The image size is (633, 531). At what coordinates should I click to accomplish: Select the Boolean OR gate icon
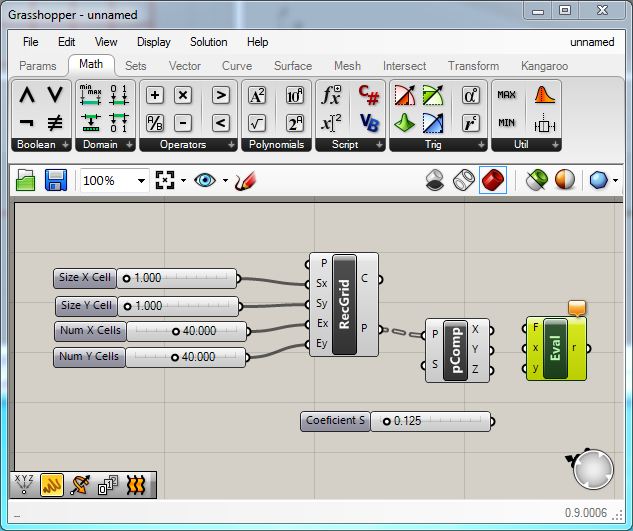(55, 95)
